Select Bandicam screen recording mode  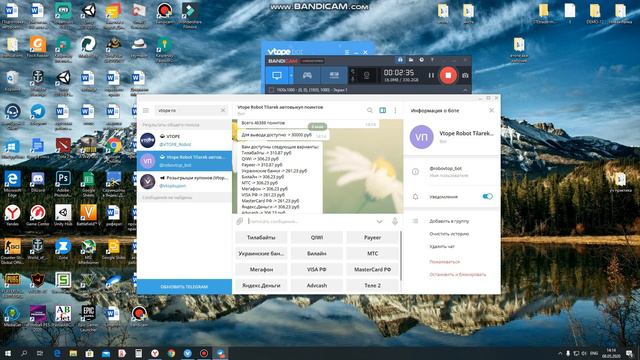coord(277,76)
